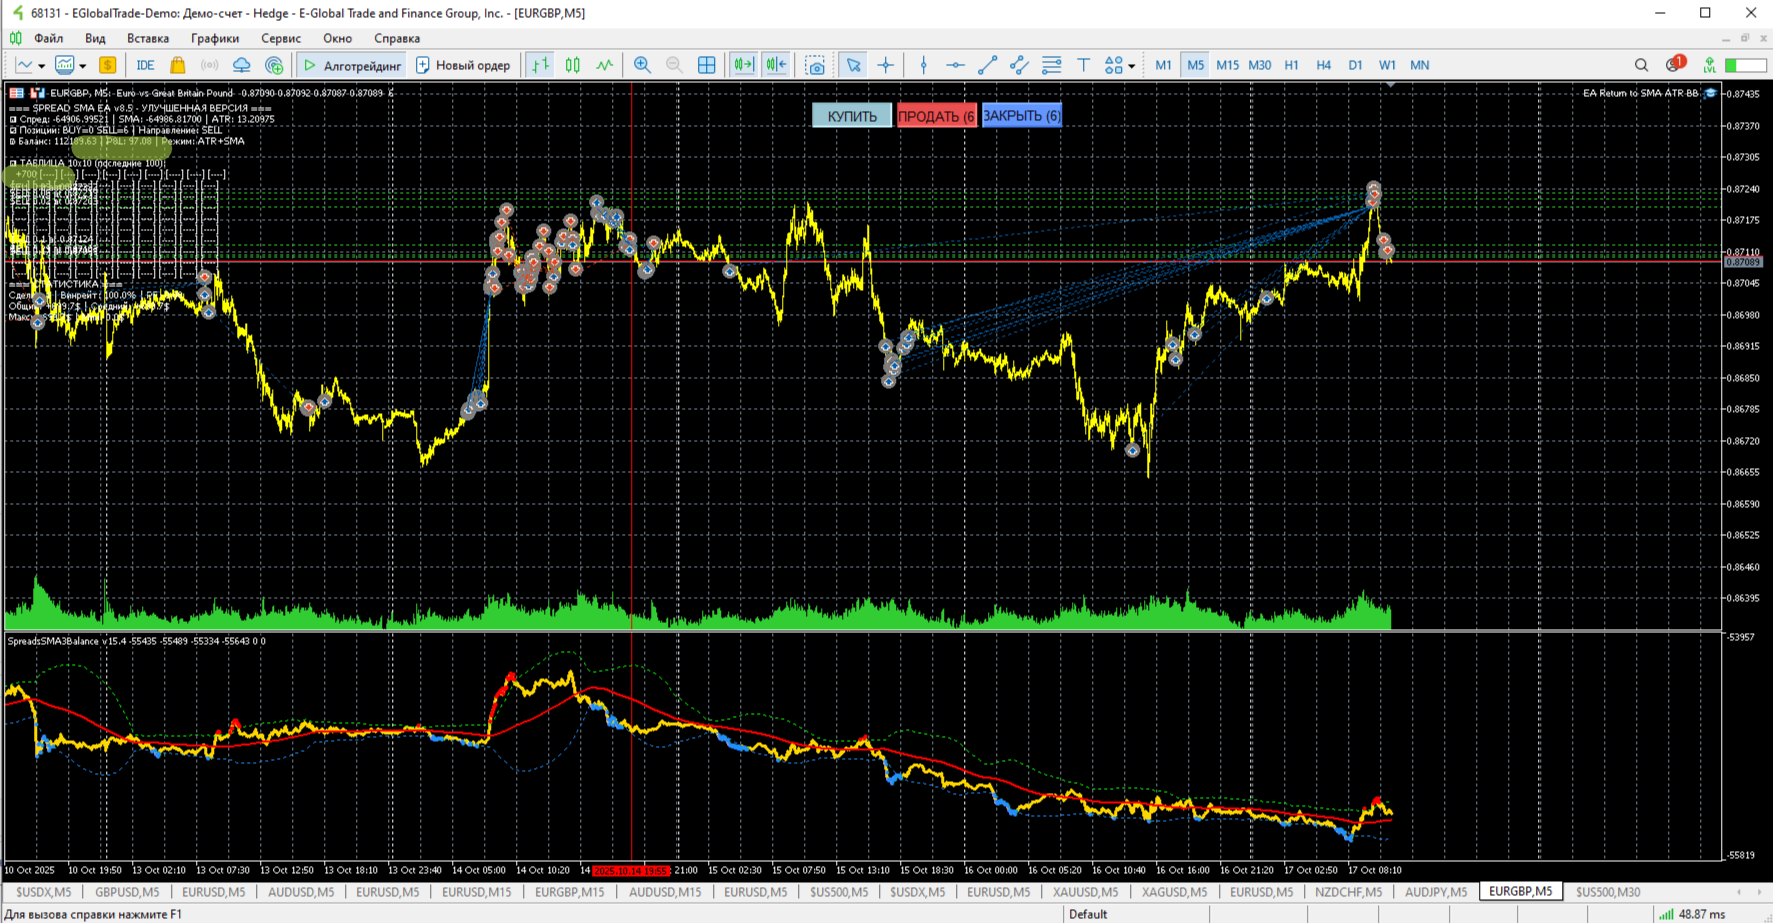Click the yellow dollar icon in toolbar
The image size is (1773, 923).
point(107,65)
